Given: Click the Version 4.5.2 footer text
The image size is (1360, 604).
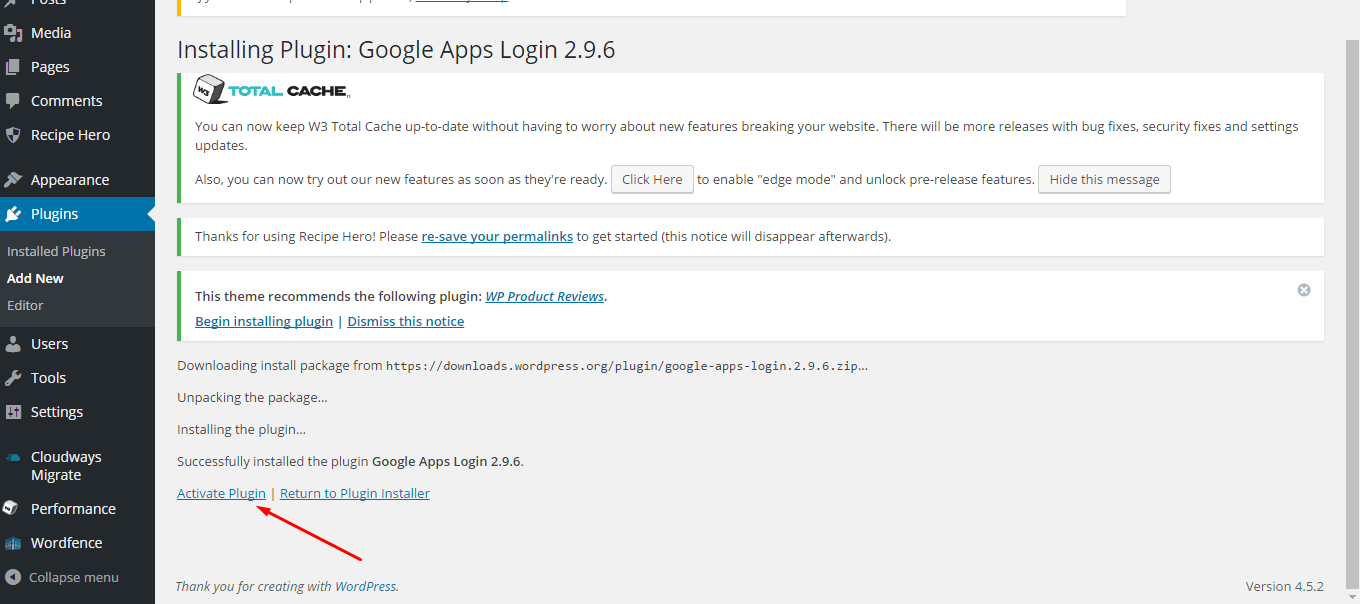Looking at the screenshot, I should 1284,587.
